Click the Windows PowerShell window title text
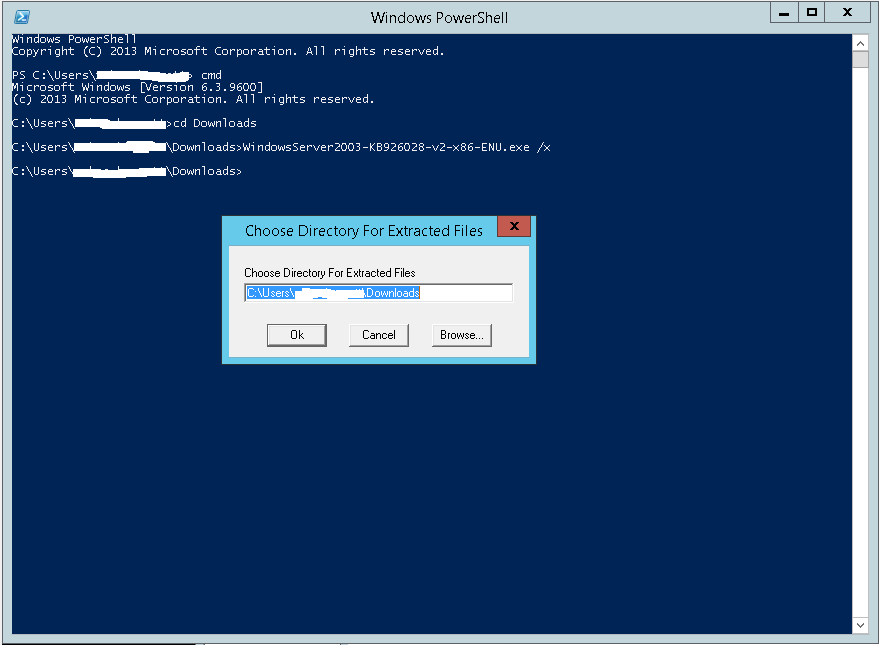 439,18
